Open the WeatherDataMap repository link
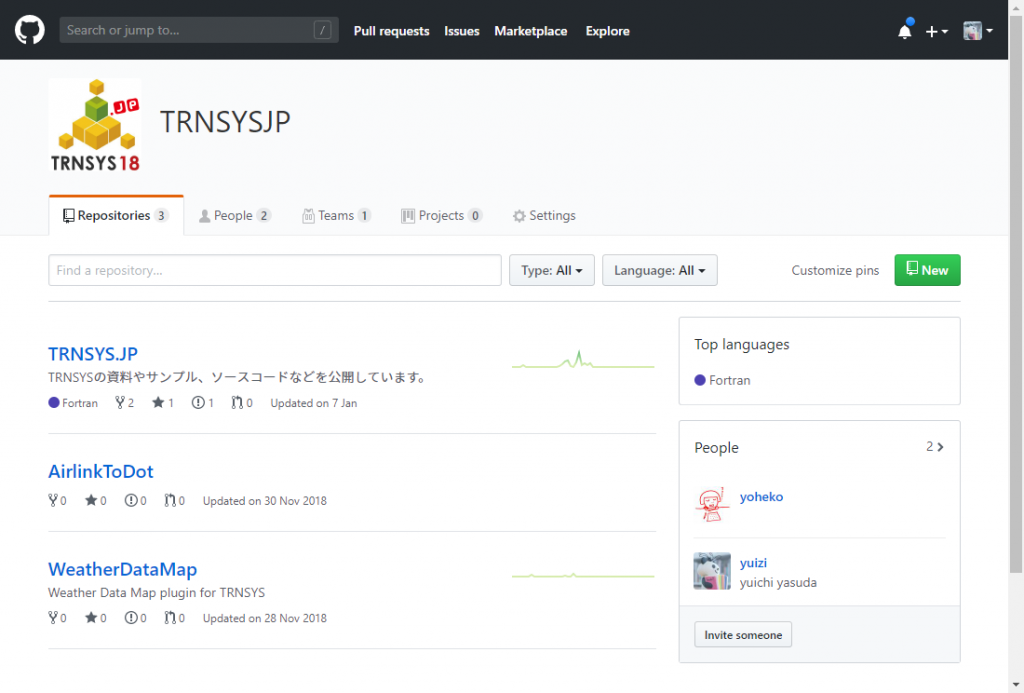Image resolution: width=1024 pixels, height=693 pixels. [x=122, y=568]
